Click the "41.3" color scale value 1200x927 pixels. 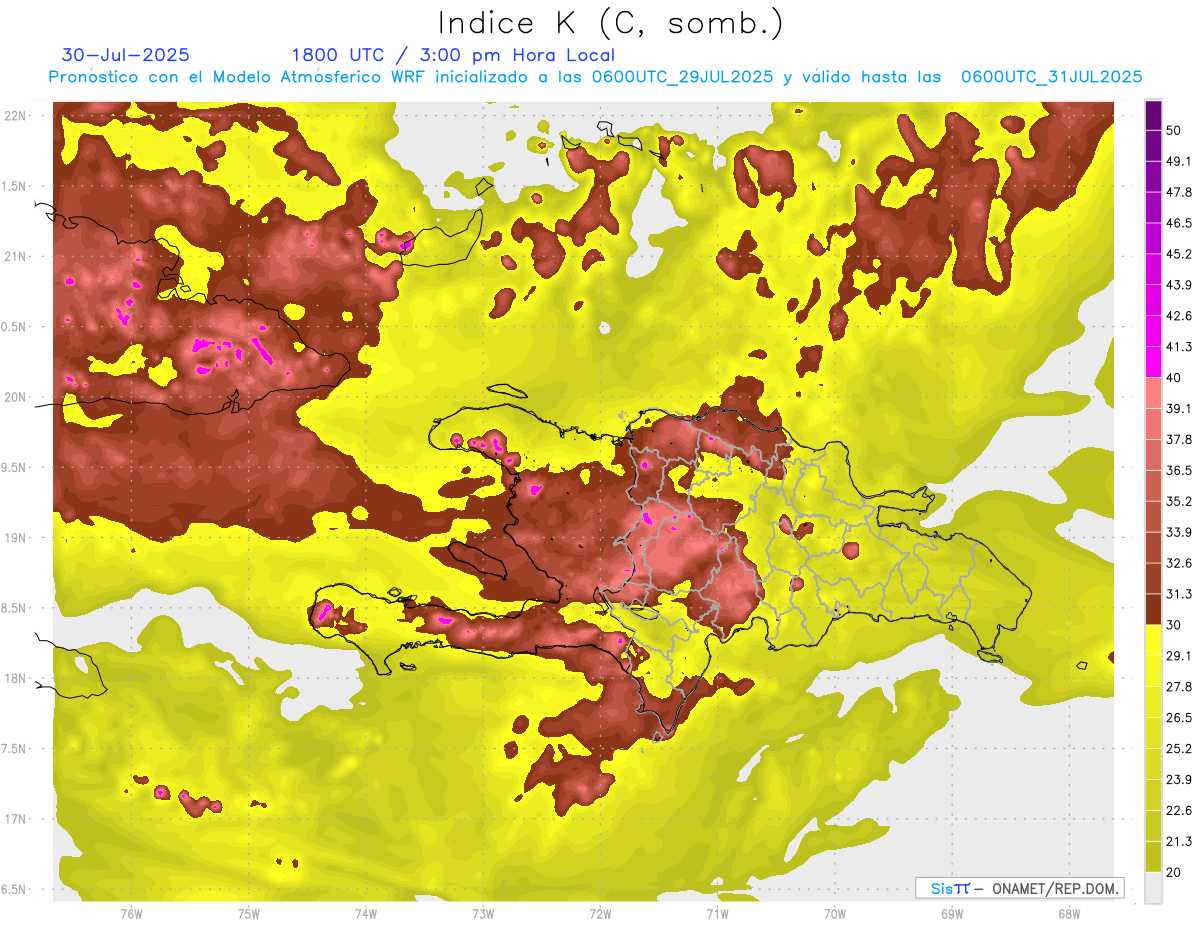point(1179,347)
